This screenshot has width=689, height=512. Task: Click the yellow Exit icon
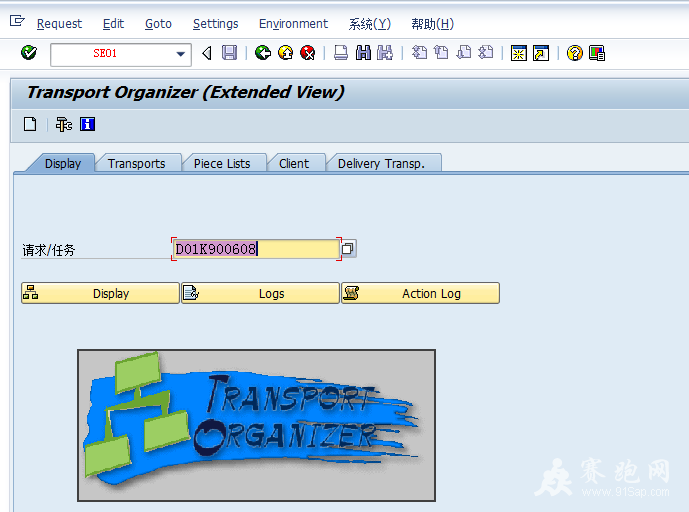point(286,53)
